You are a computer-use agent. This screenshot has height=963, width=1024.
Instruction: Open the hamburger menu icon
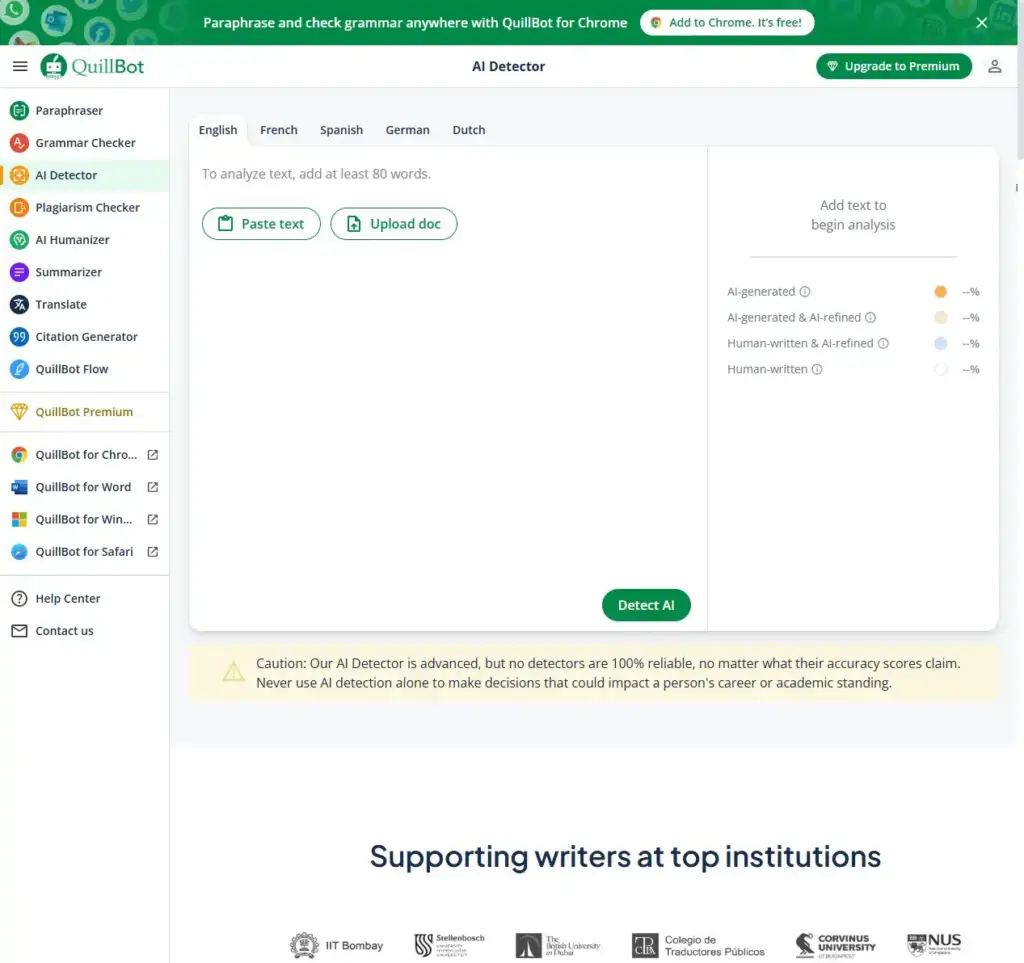[20, 66]
